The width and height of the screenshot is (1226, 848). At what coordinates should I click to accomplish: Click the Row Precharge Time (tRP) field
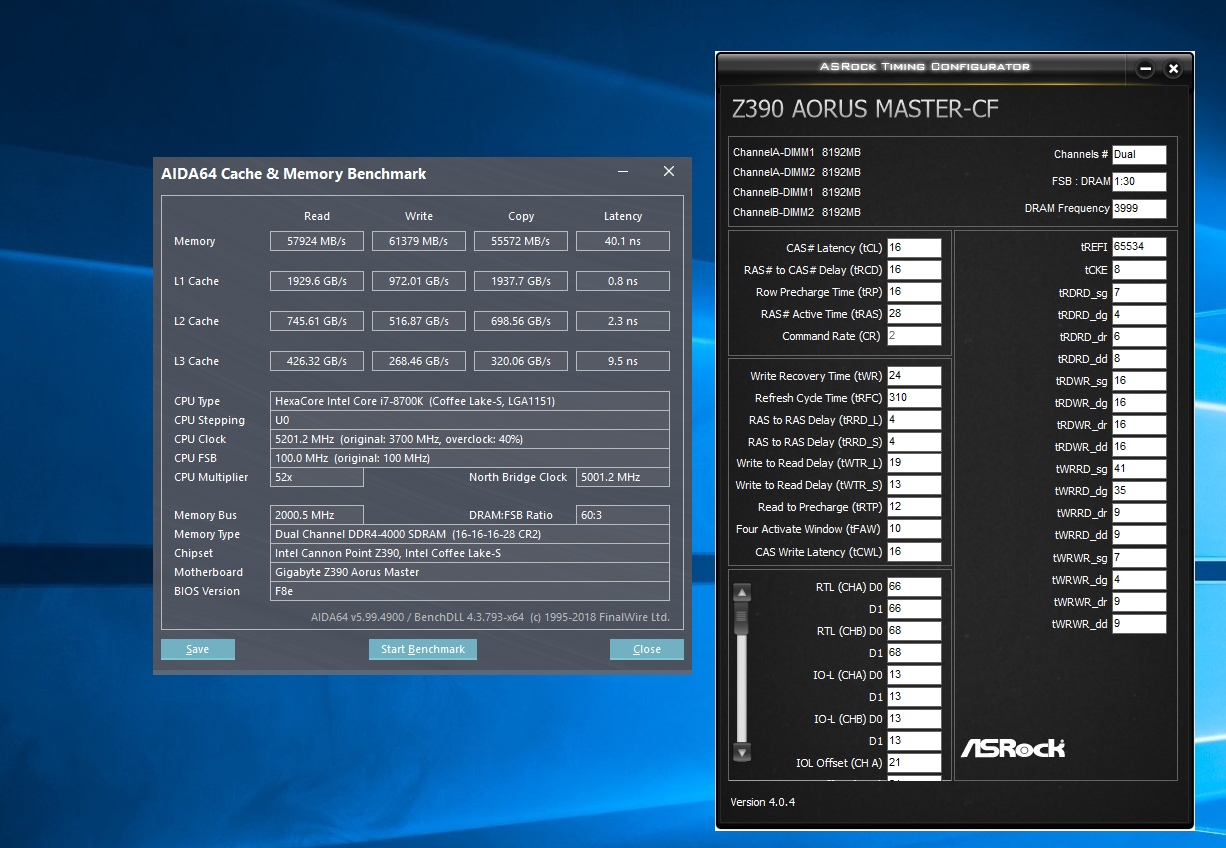pyautogui.click(x=914, y=292)
